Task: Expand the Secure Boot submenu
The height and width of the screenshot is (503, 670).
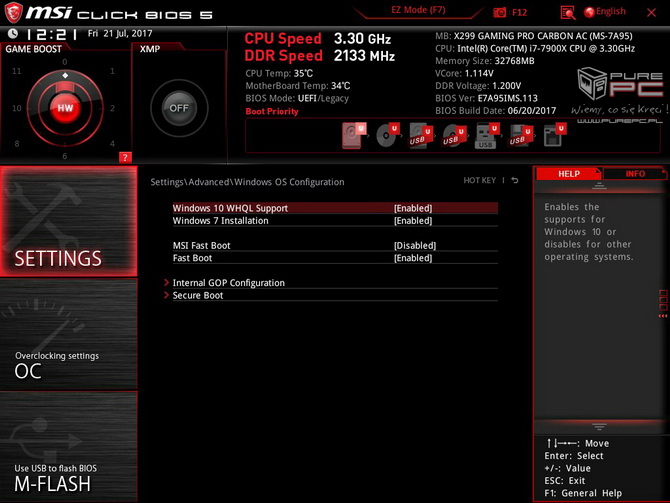Action: [198, 295]
